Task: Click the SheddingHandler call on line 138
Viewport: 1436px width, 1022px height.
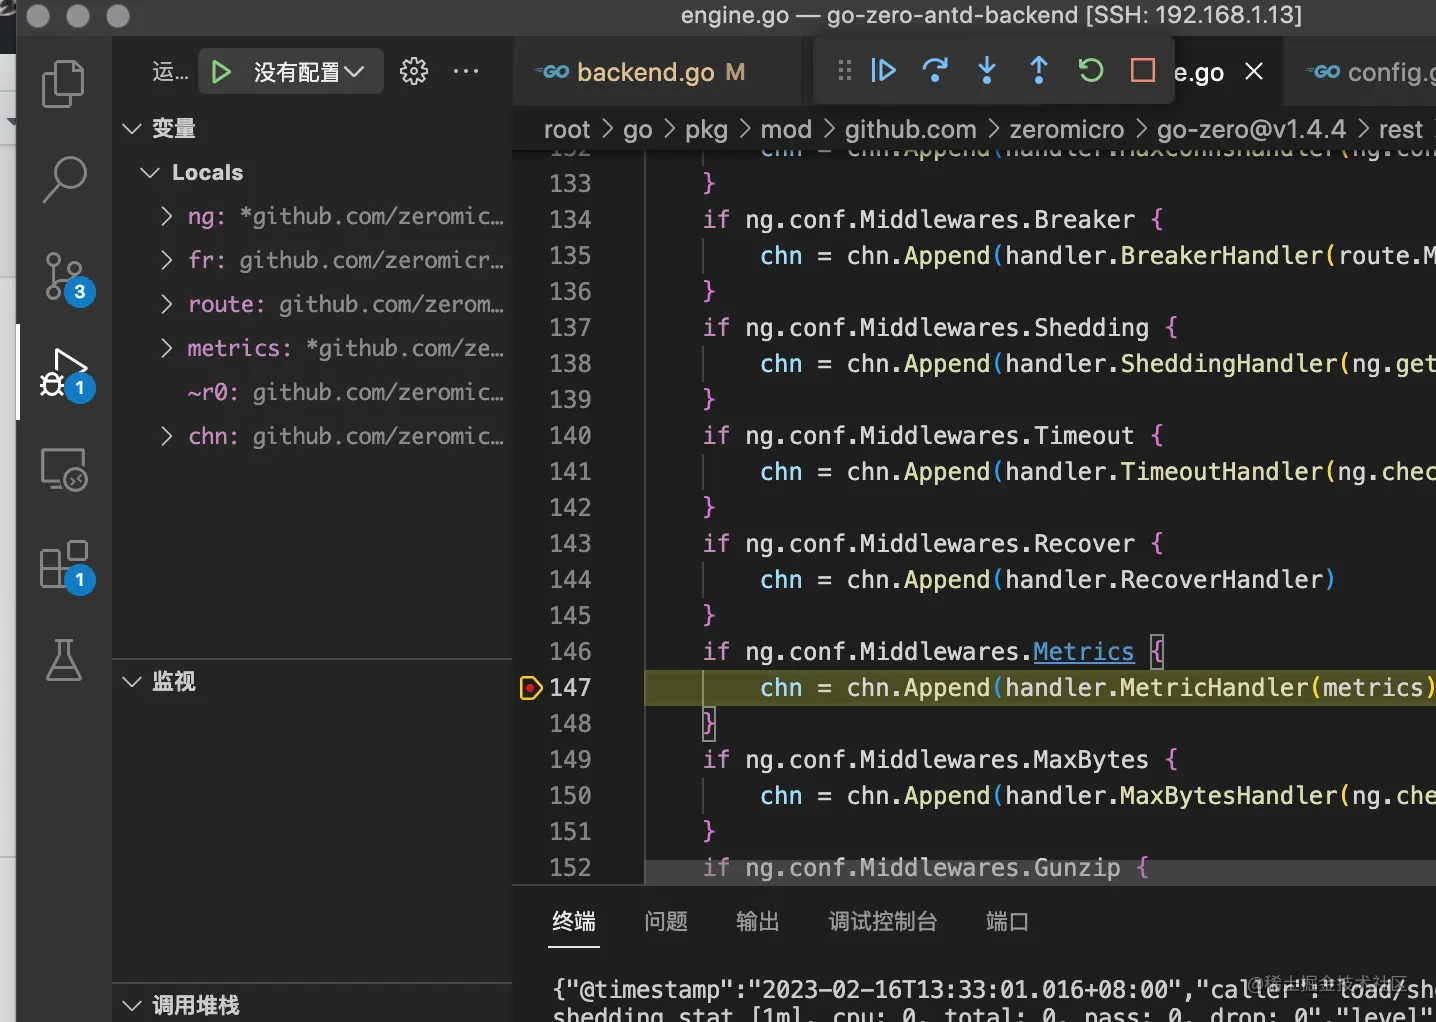Action: (x=1228, y=364)
